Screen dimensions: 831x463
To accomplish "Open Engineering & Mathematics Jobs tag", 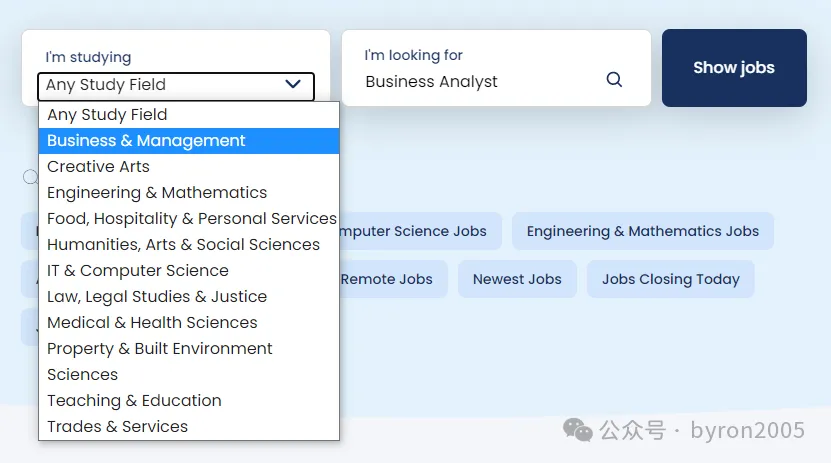I will [x=642, y=231].
